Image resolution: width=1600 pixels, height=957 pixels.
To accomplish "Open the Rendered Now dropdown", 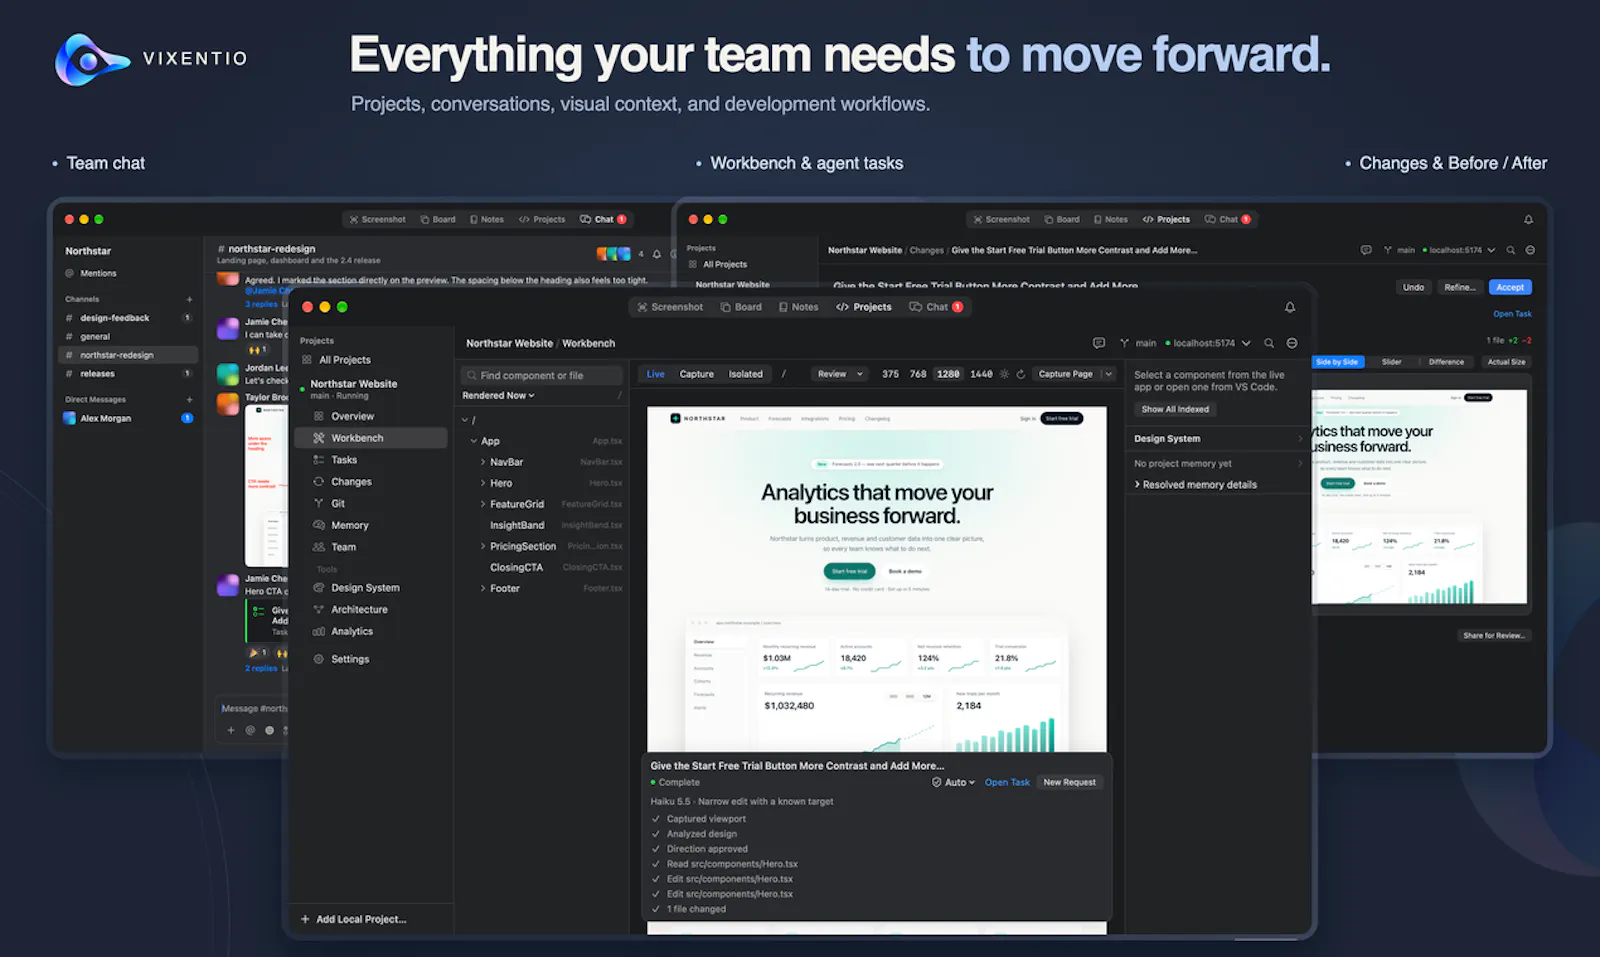I will [498, 396].
